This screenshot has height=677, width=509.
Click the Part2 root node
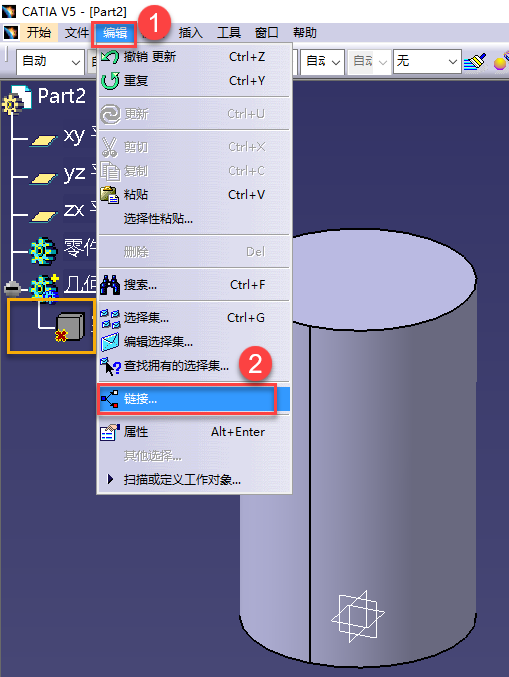(x=61, y=96)
